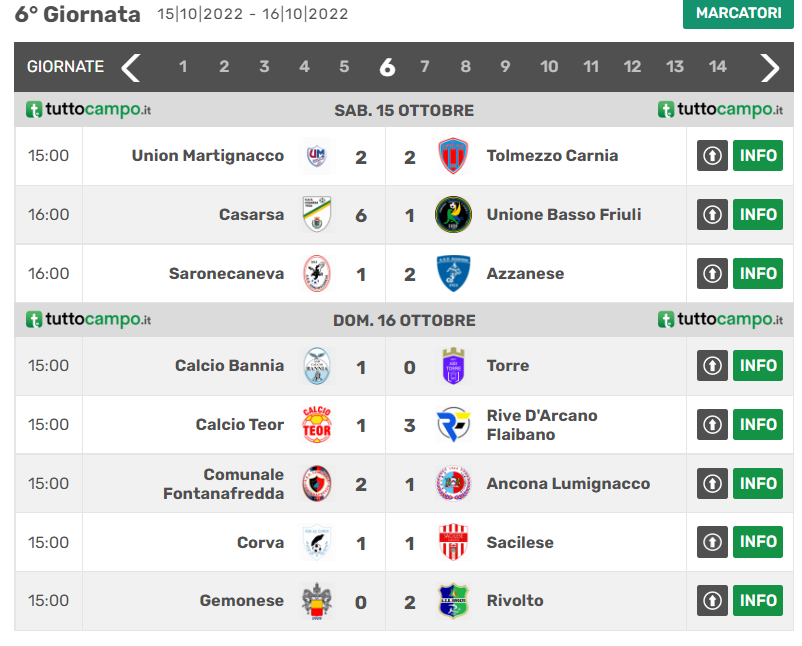Select giornata 7 in the round bar
Image resolution: width=802 pixels, height=646 pixels.
pos(425,67)
